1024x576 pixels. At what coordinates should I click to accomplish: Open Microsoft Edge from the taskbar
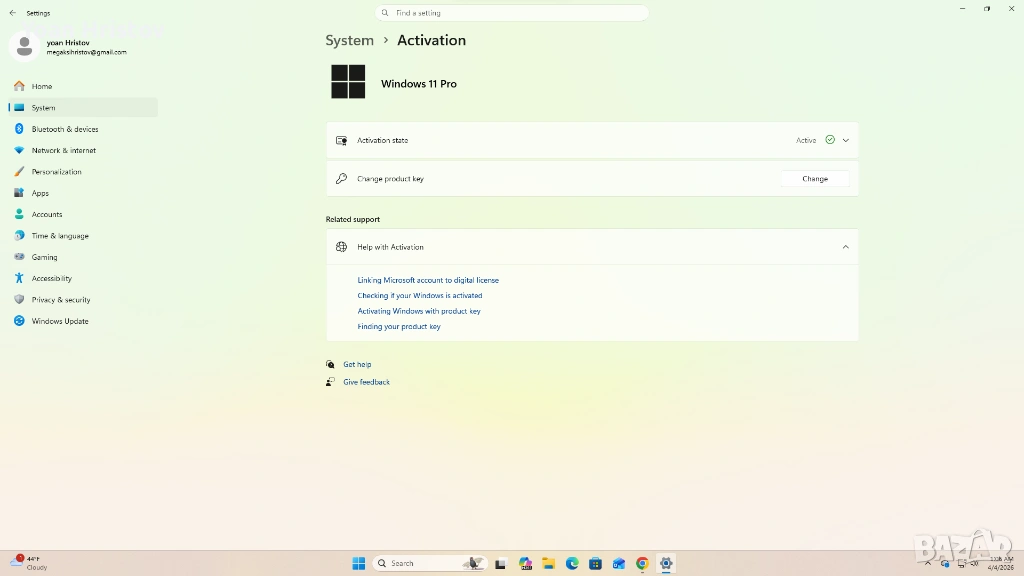[572, 564]
